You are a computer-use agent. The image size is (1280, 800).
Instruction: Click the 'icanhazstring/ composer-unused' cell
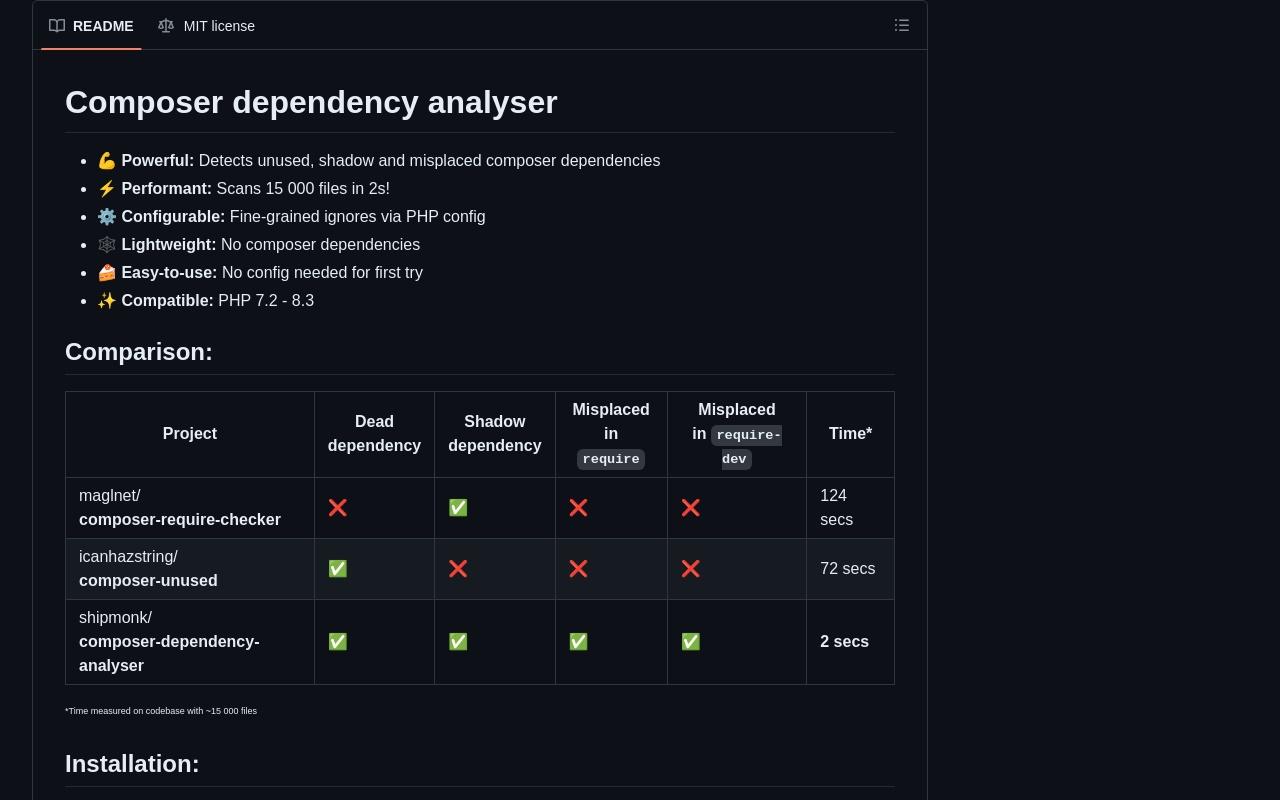pyautogui.click(x=190, y=569)
